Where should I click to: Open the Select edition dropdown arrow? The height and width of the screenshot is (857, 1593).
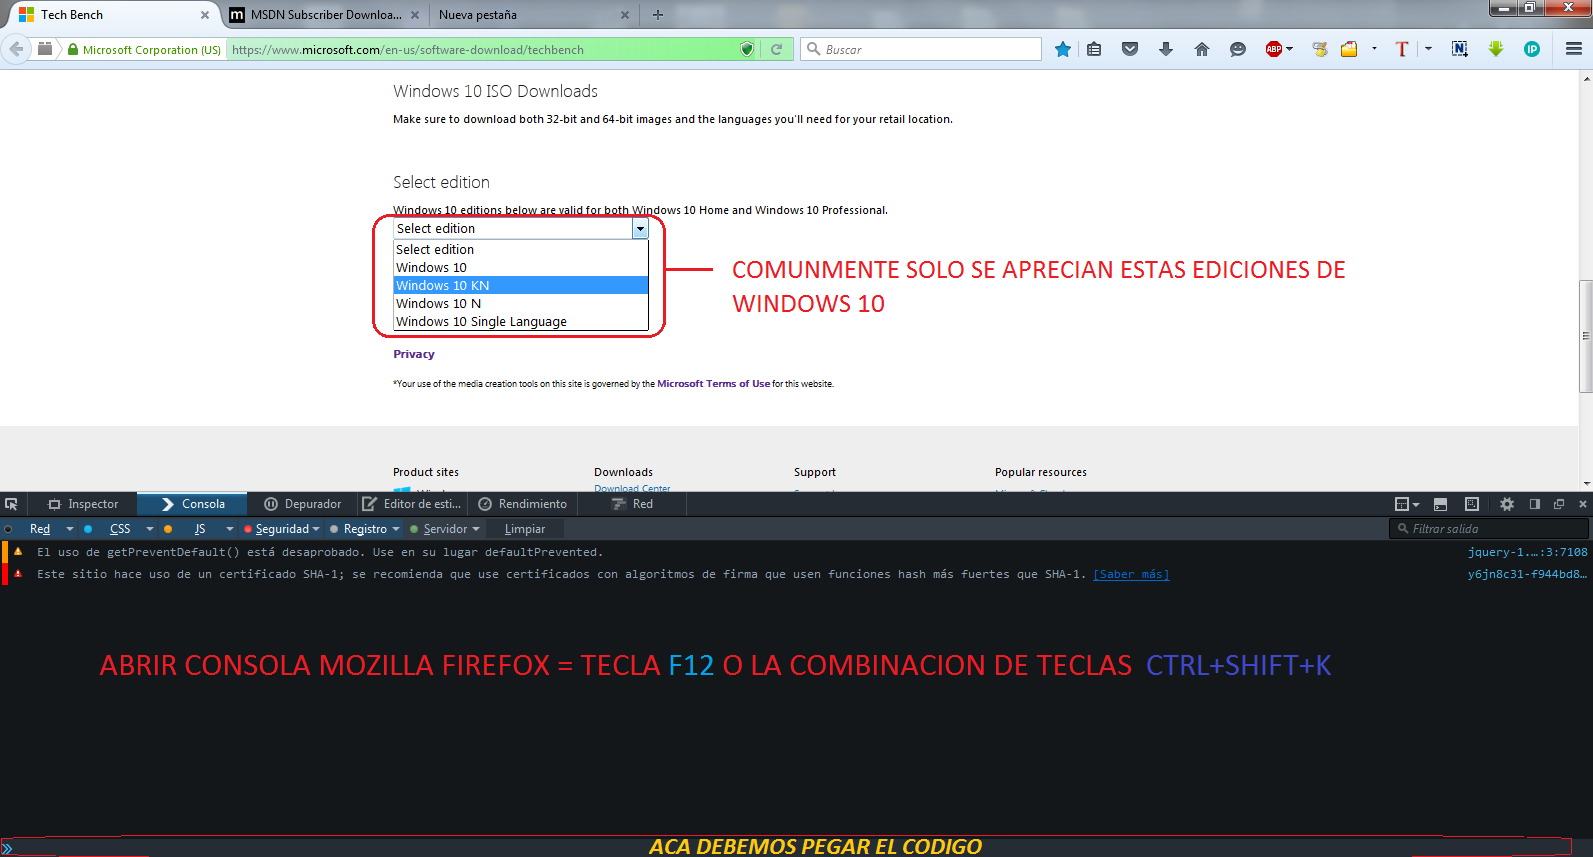click(x=640, y=229)
